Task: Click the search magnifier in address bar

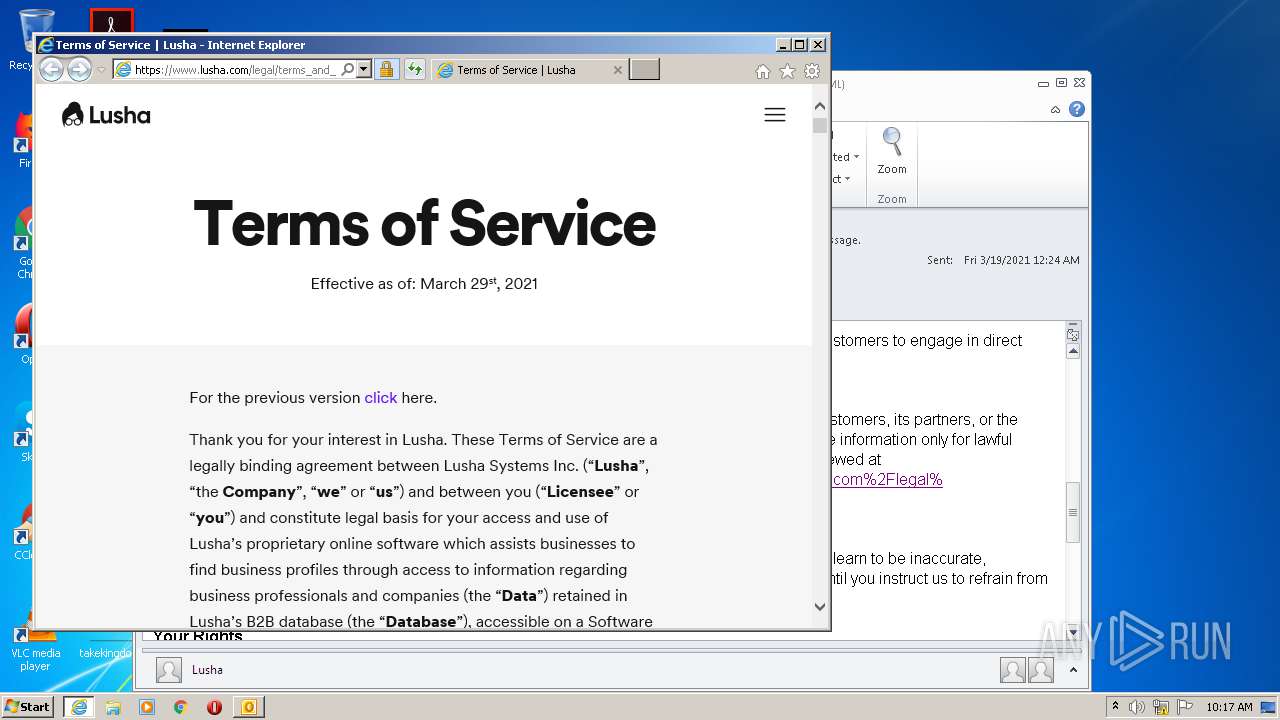Action: click(347, 70)
